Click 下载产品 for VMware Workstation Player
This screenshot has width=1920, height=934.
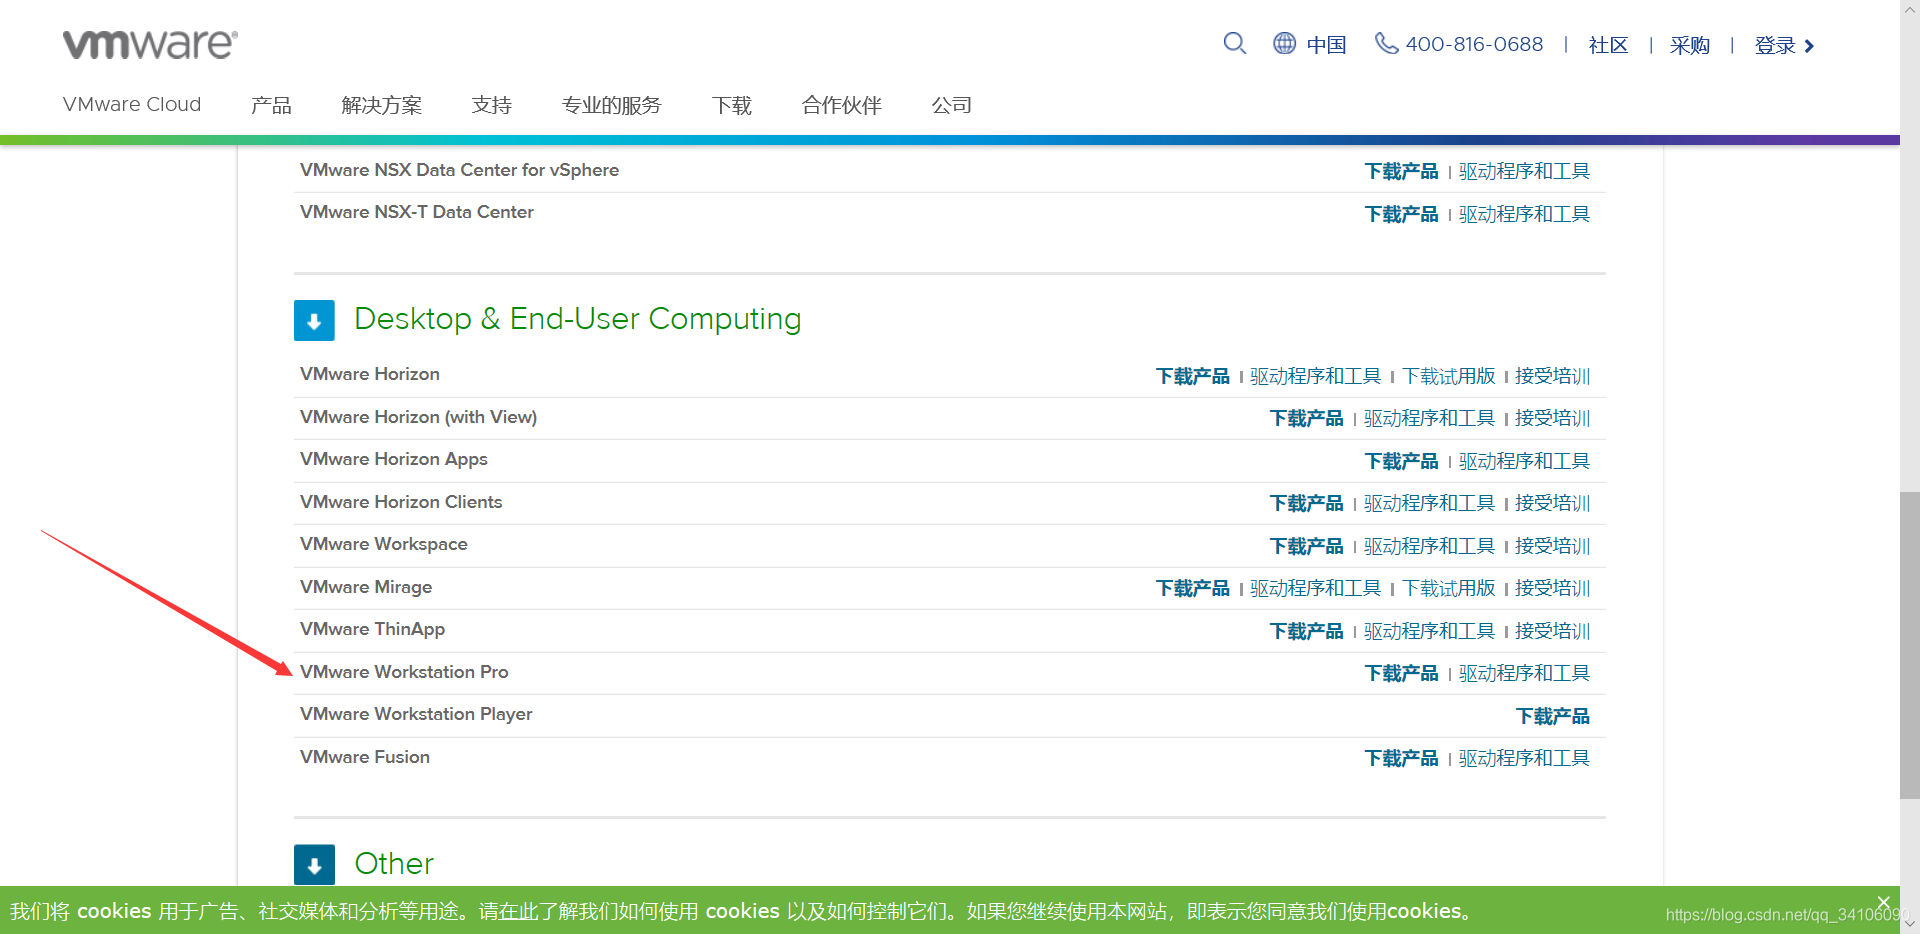pyautogui.click(x=1552, y=716)
